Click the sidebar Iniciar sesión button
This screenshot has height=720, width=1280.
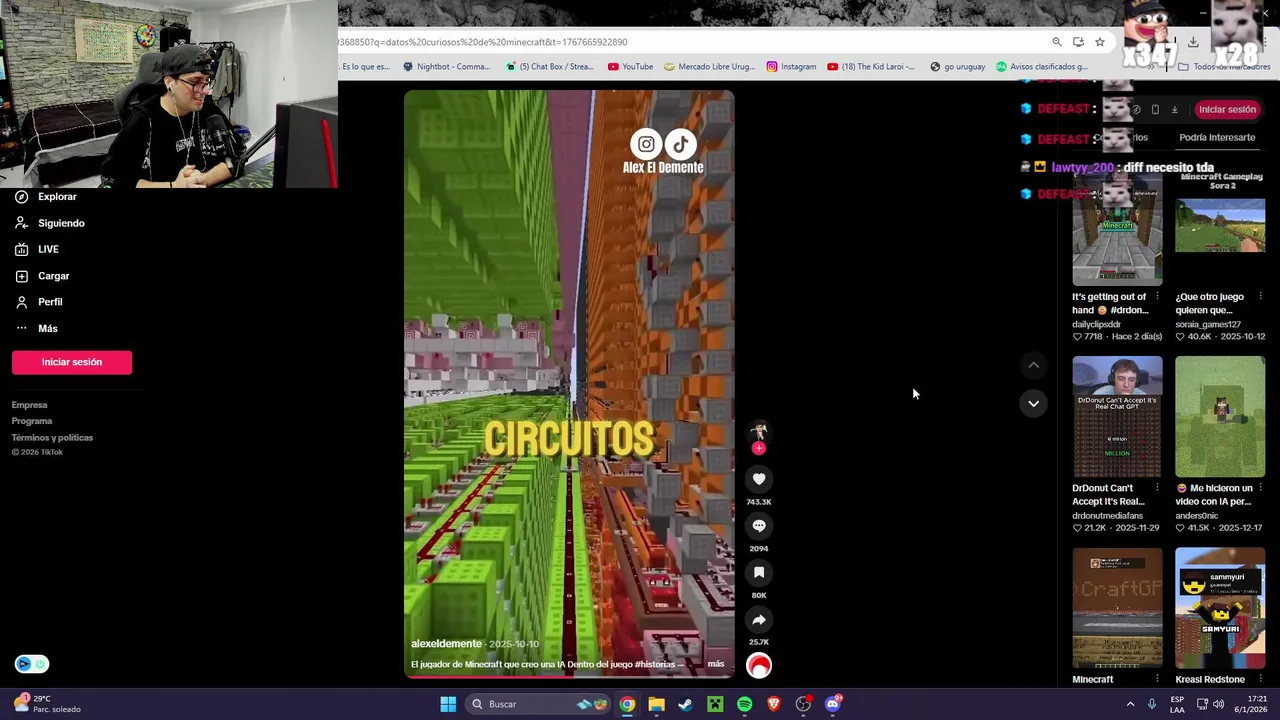coord(72,362)
